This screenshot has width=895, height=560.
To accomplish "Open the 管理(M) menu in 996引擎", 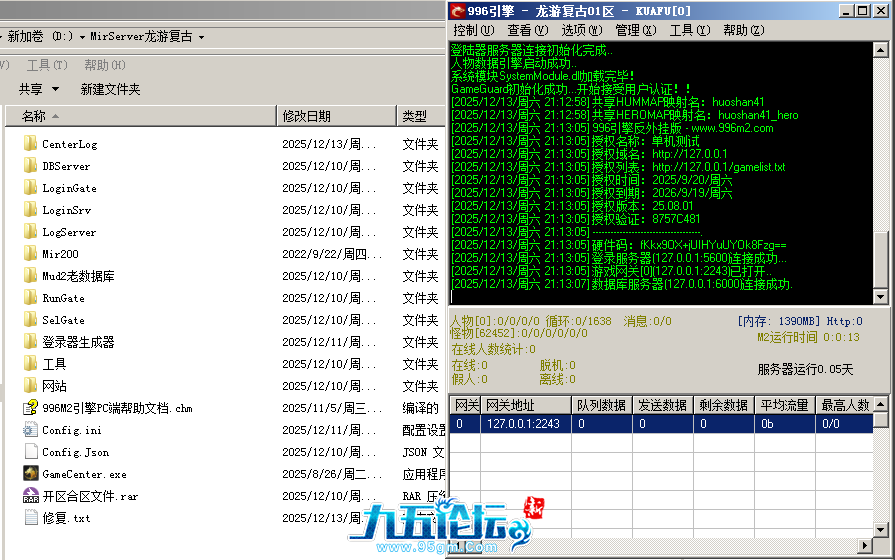I will click(635, 30).
